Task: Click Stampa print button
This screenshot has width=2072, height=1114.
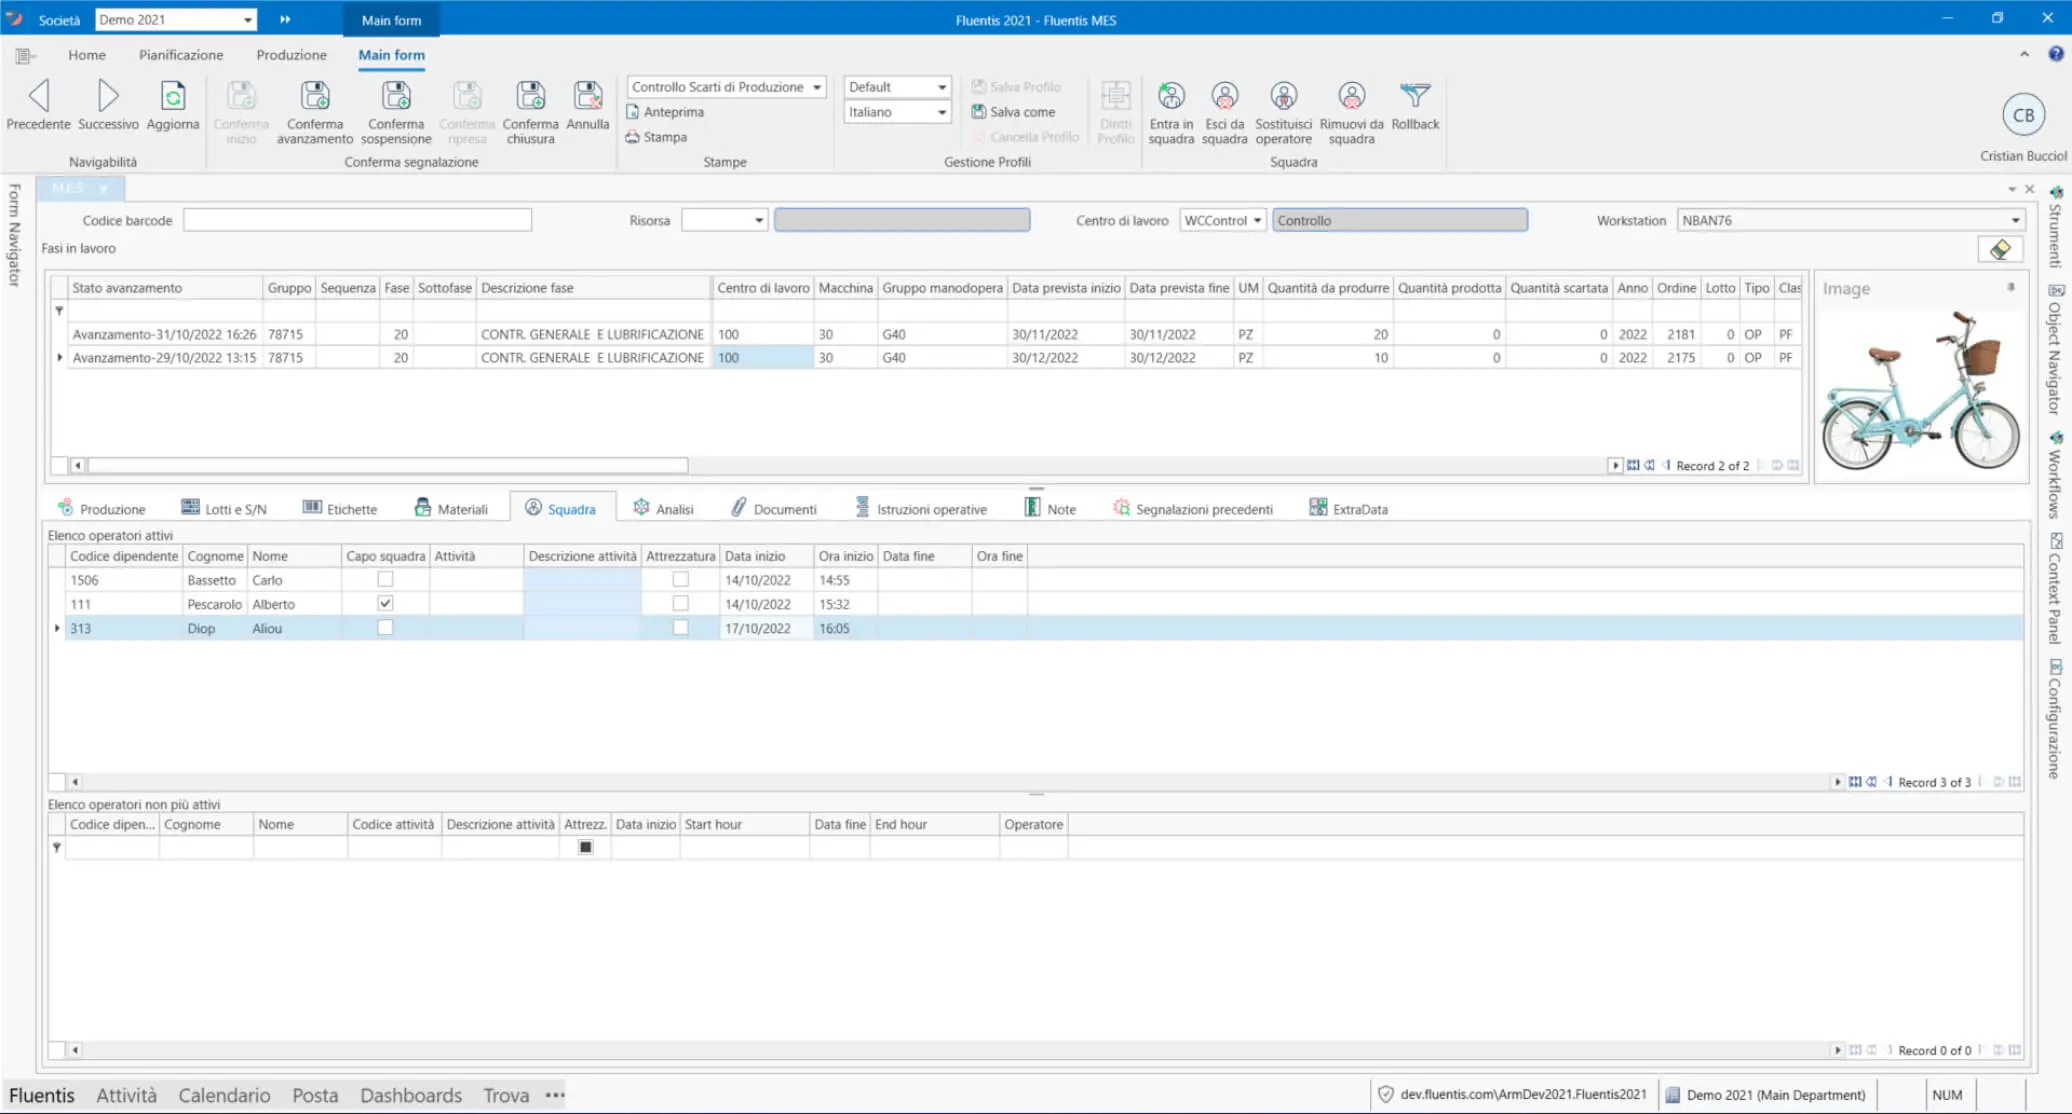Action: tap(656, 137)
